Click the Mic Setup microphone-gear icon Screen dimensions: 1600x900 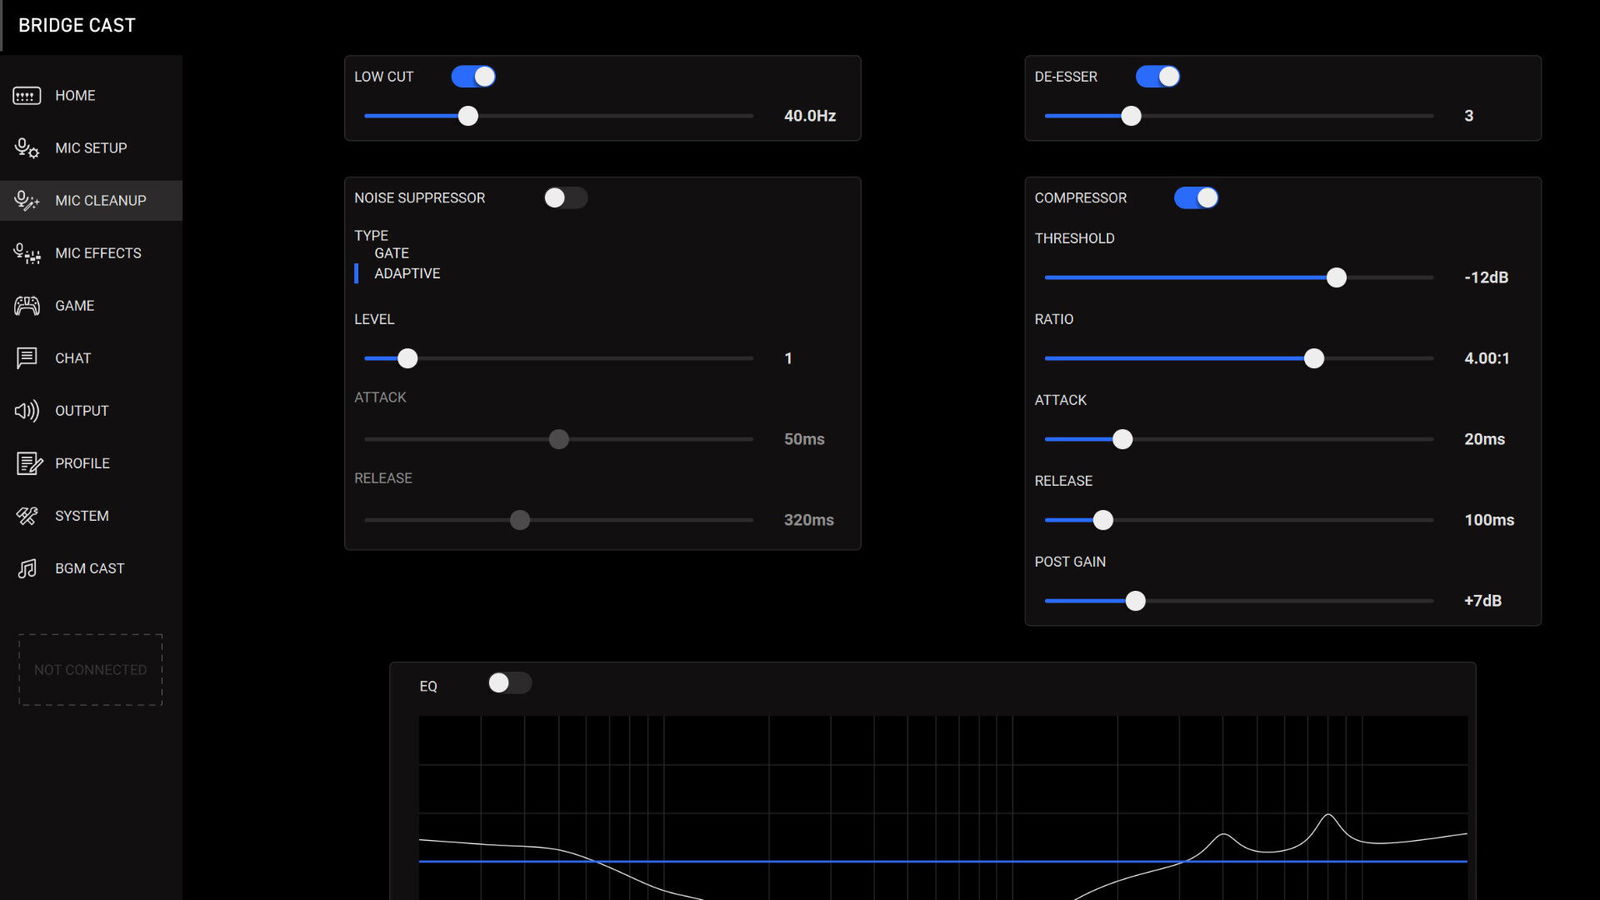[26, 149]
